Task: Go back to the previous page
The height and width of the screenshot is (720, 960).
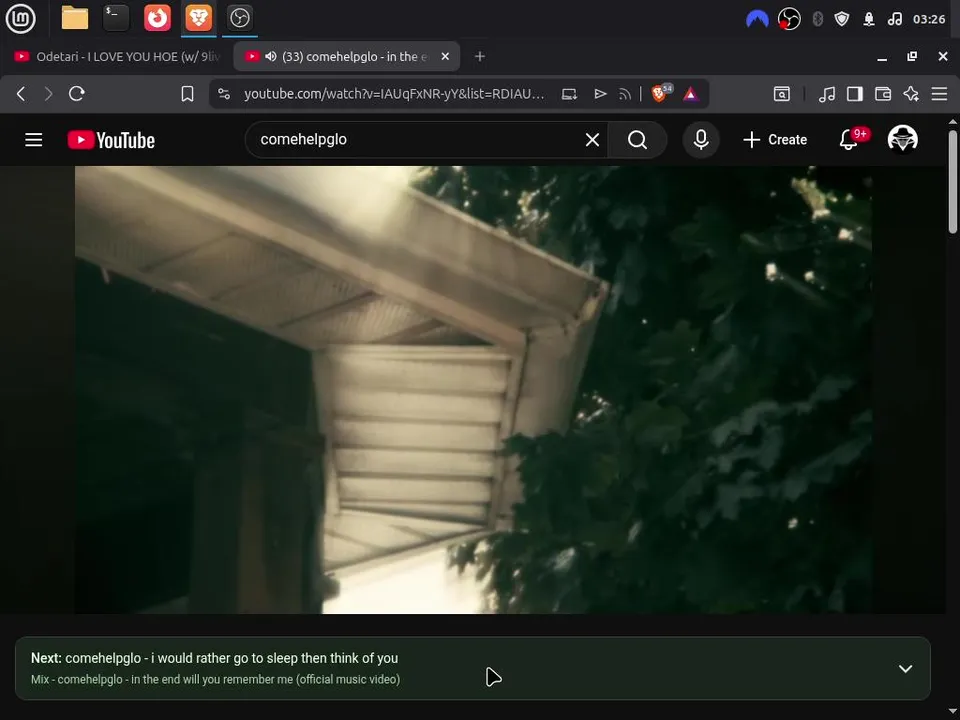Action: (x=21, y=94)
